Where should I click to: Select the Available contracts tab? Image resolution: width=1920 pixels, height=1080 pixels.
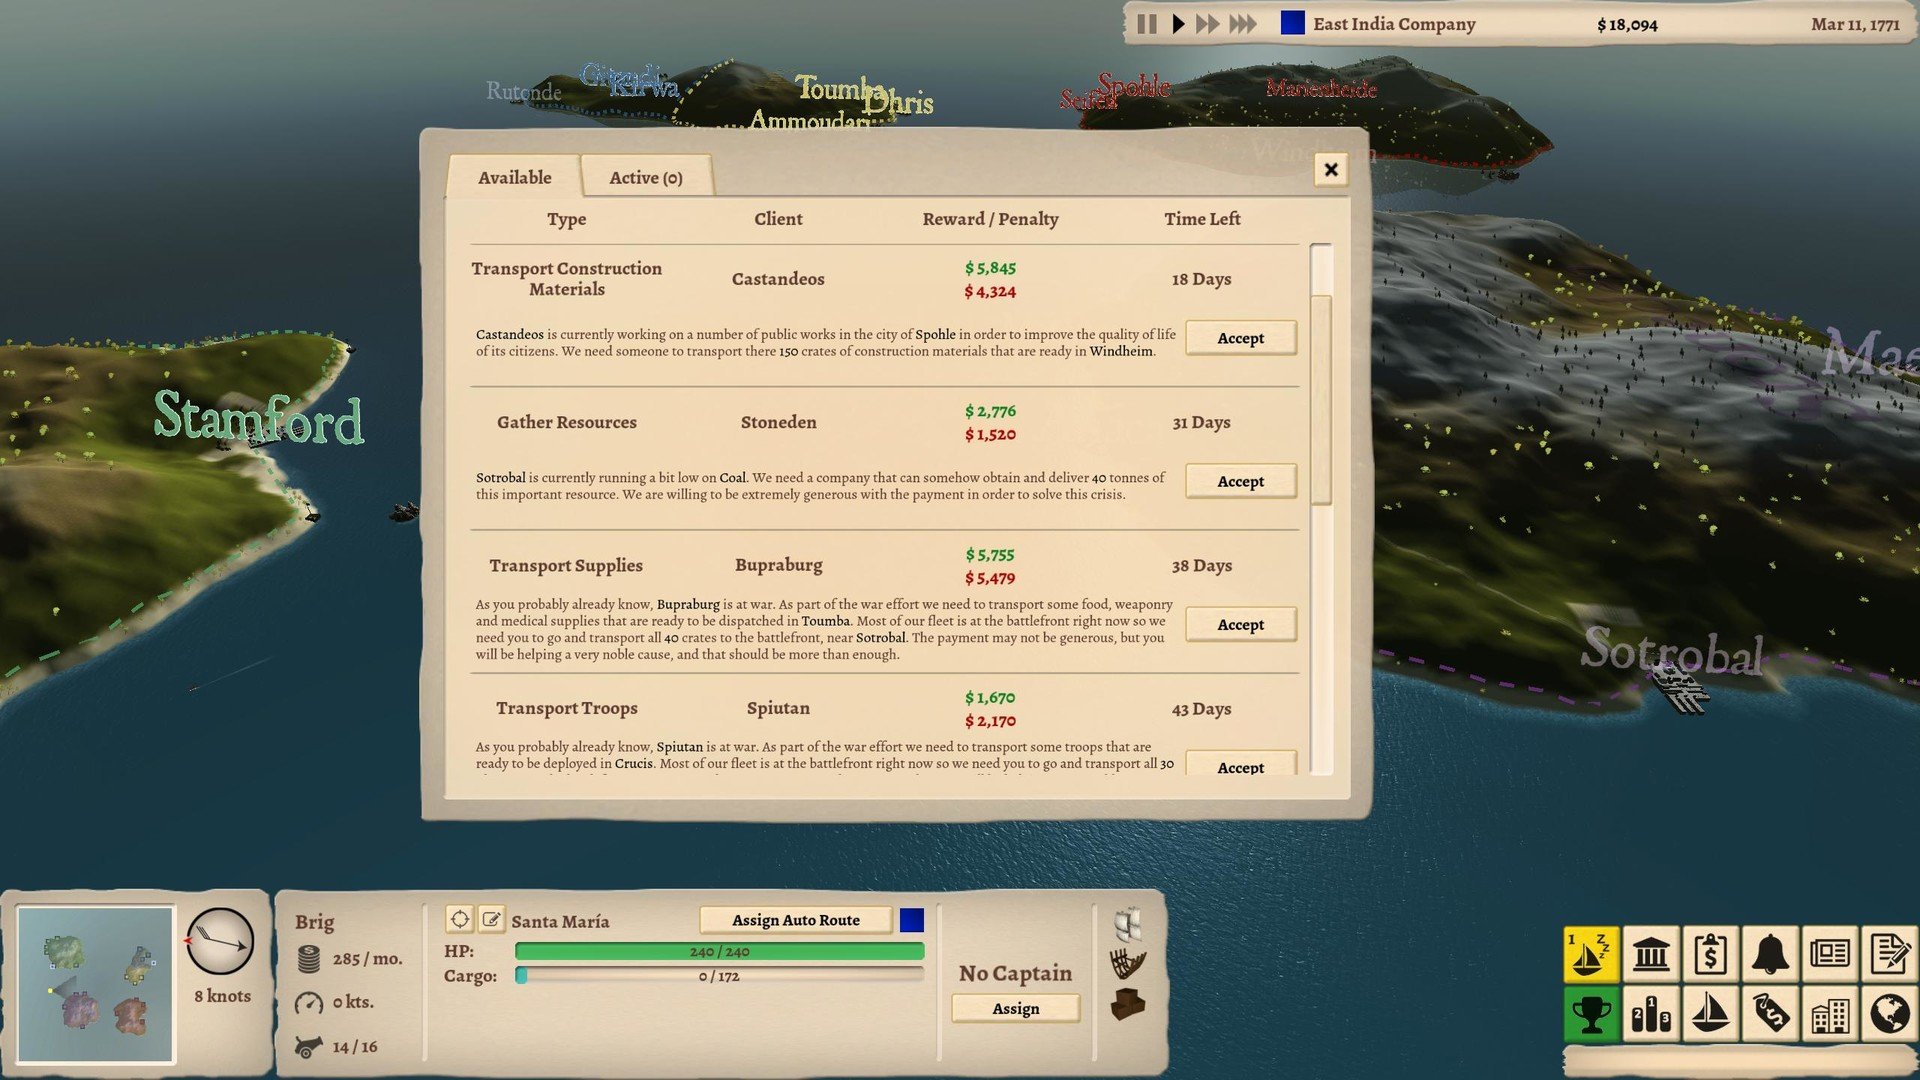[514, 177]
